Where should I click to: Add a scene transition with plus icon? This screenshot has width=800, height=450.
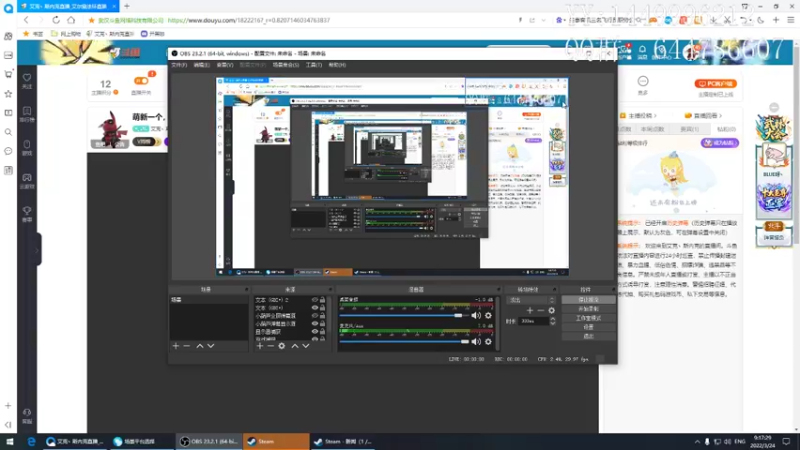[530, 310]
